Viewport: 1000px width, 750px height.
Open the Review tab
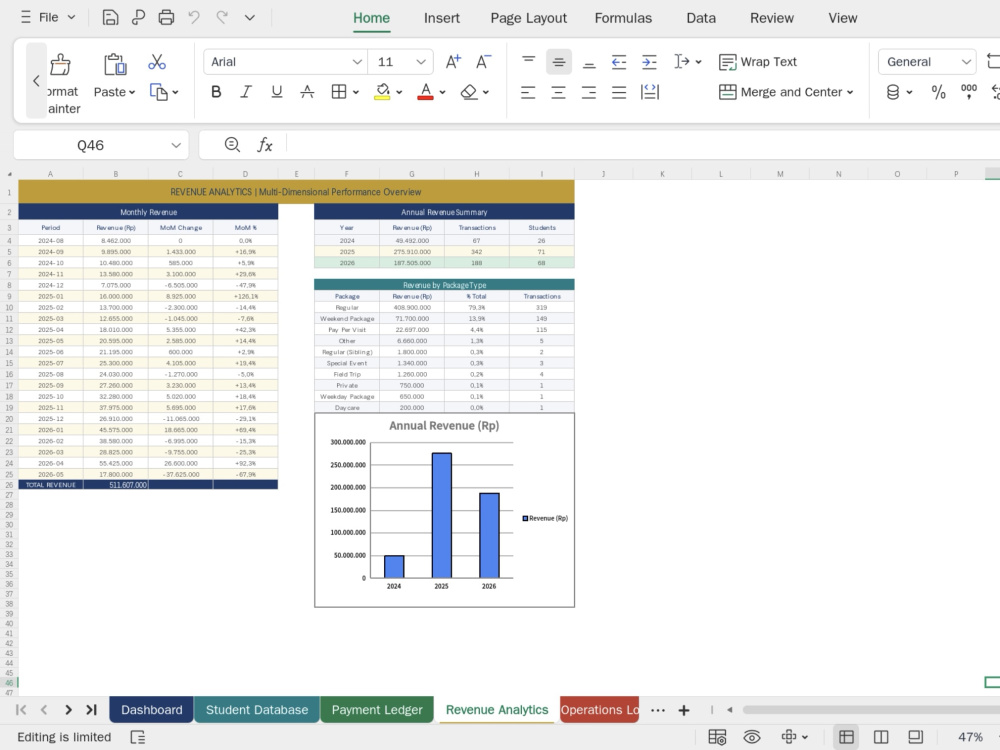[772, 18]
